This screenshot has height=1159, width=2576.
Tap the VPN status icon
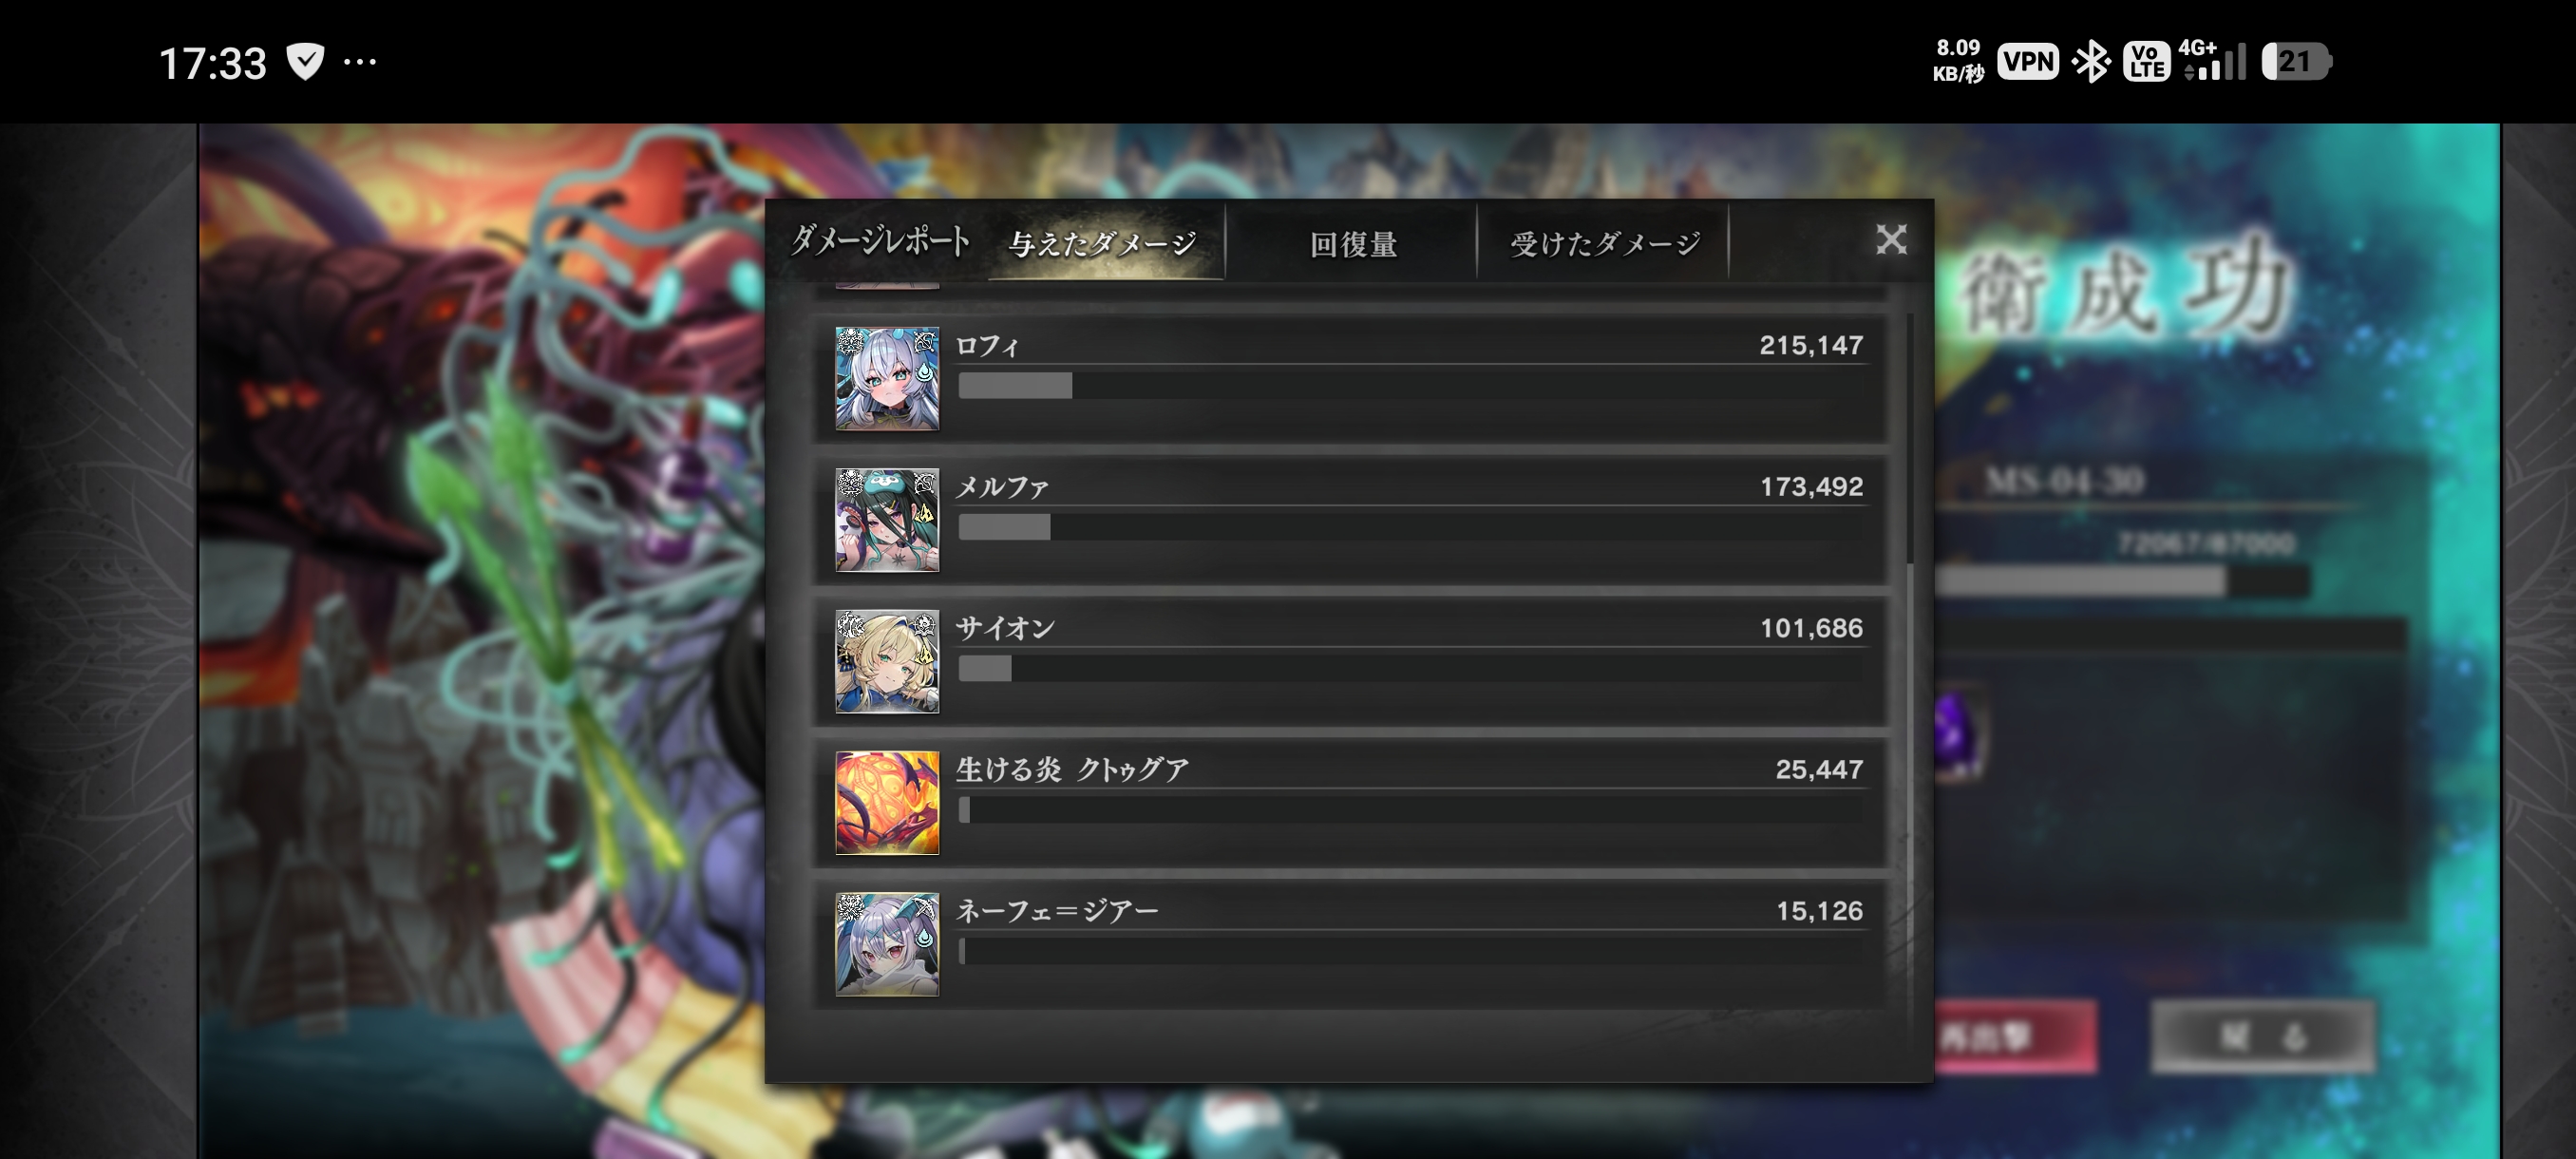click(2028, 61)
